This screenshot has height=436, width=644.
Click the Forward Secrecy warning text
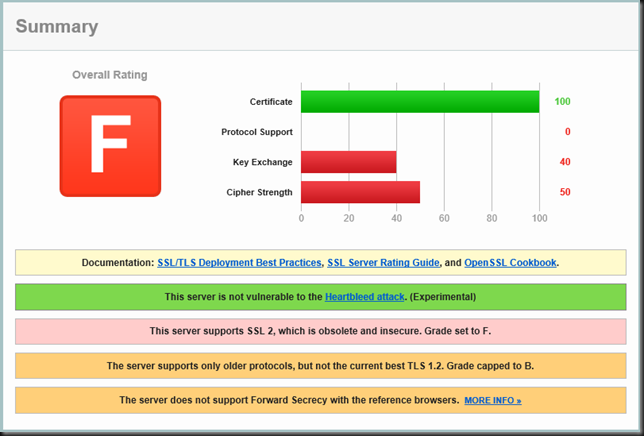[289, 400]
